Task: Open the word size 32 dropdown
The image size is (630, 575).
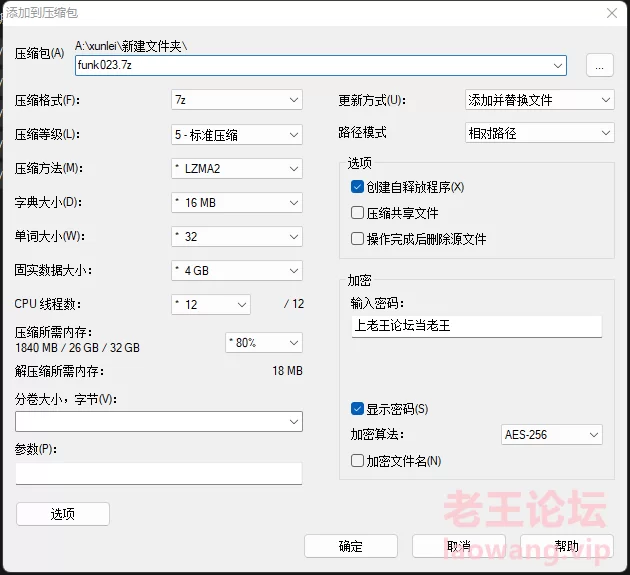Action: [x=237, y=237]
